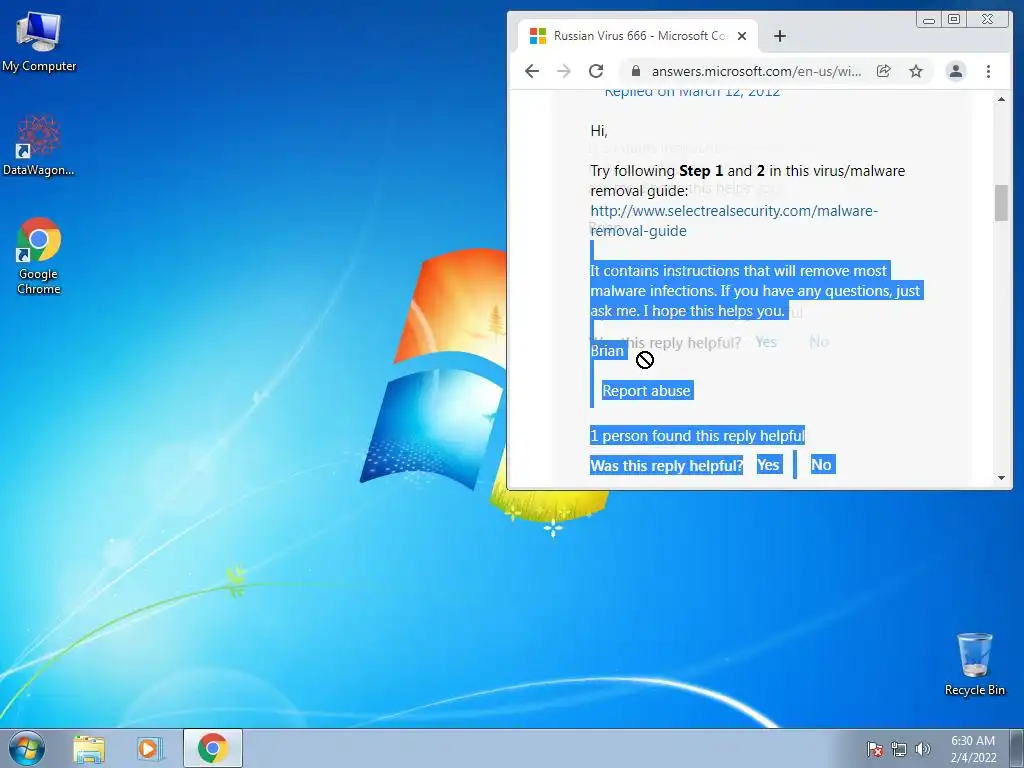This screenshot has height=768, width=1024.
Task: Click the scroll up arrow
Action: click(1001, 99)
